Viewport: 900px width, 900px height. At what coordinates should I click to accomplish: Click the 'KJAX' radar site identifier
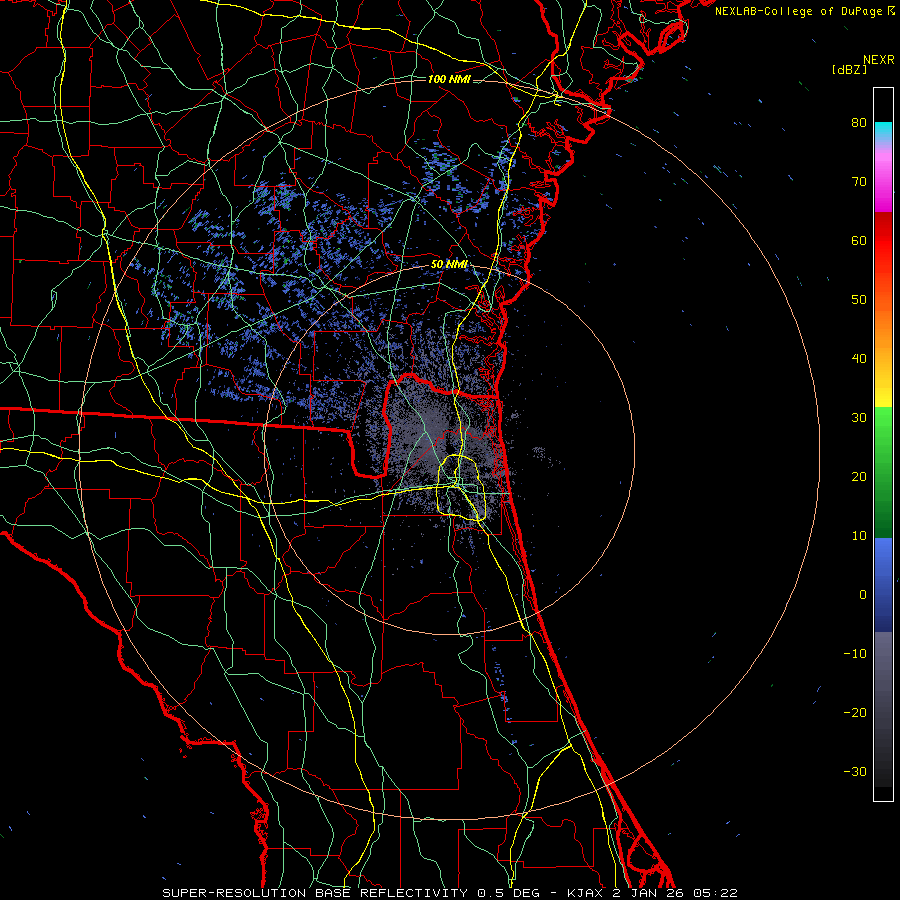pos(587,893)
